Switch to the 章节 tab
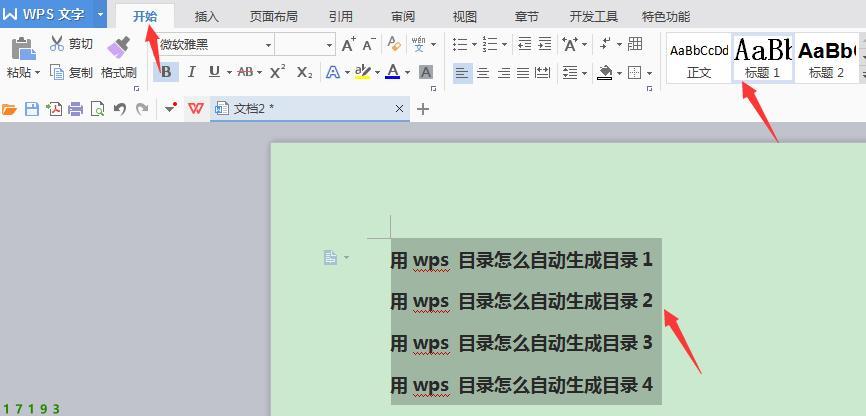 tap(526, 17)
